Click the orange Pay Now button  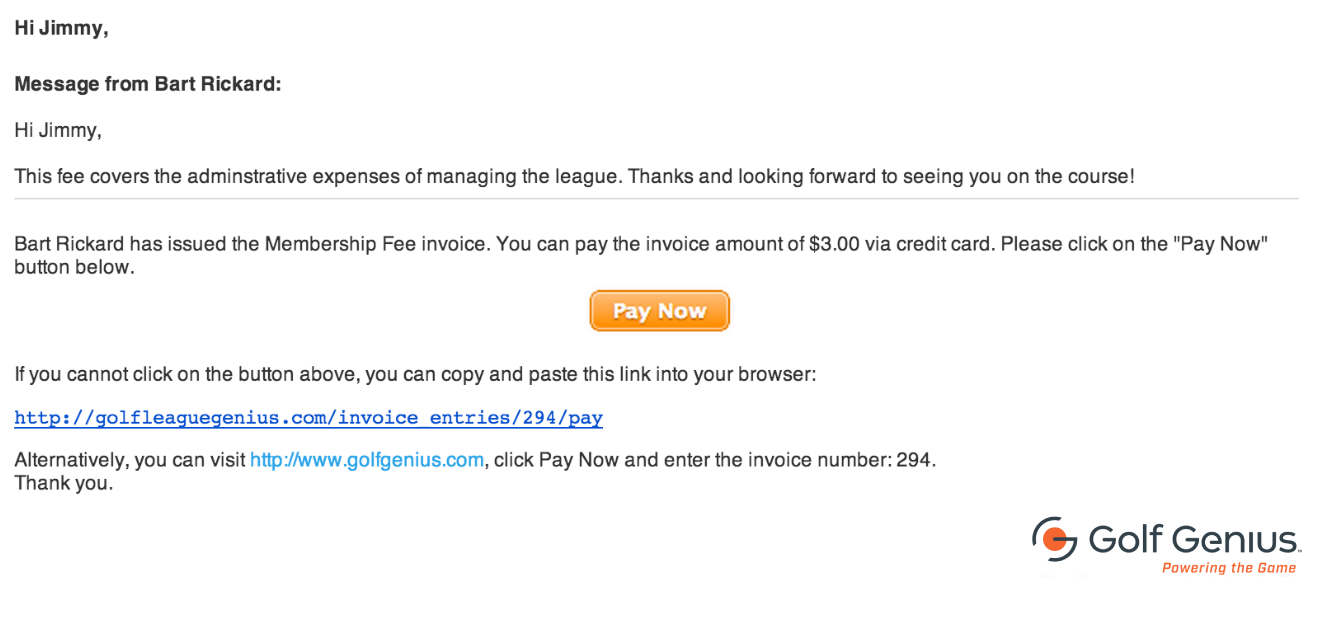(x=659, y=311)
